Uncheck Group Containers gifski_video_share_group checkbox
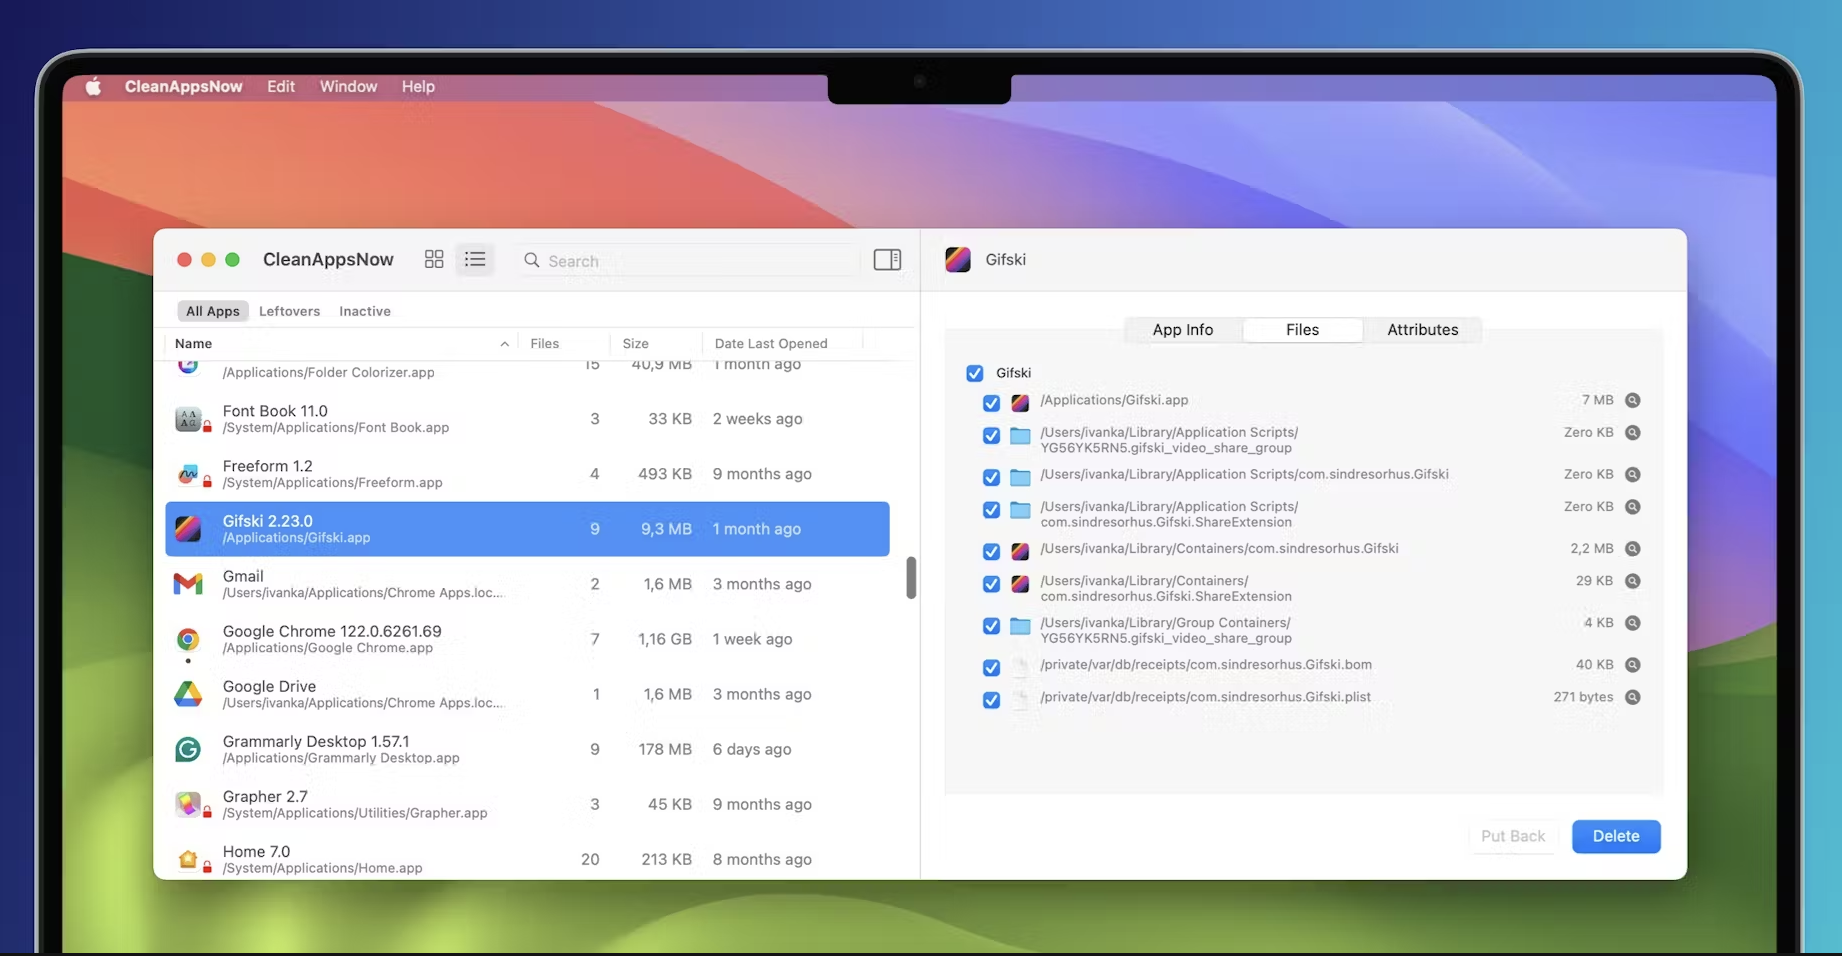This screenshot has height=956, width=1842. 991,626
